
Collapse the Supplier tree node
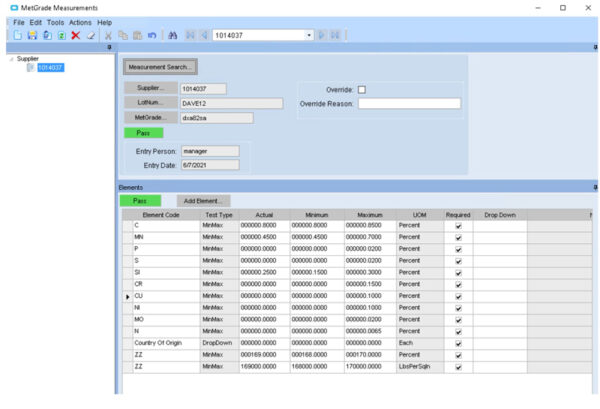(11, 59)
